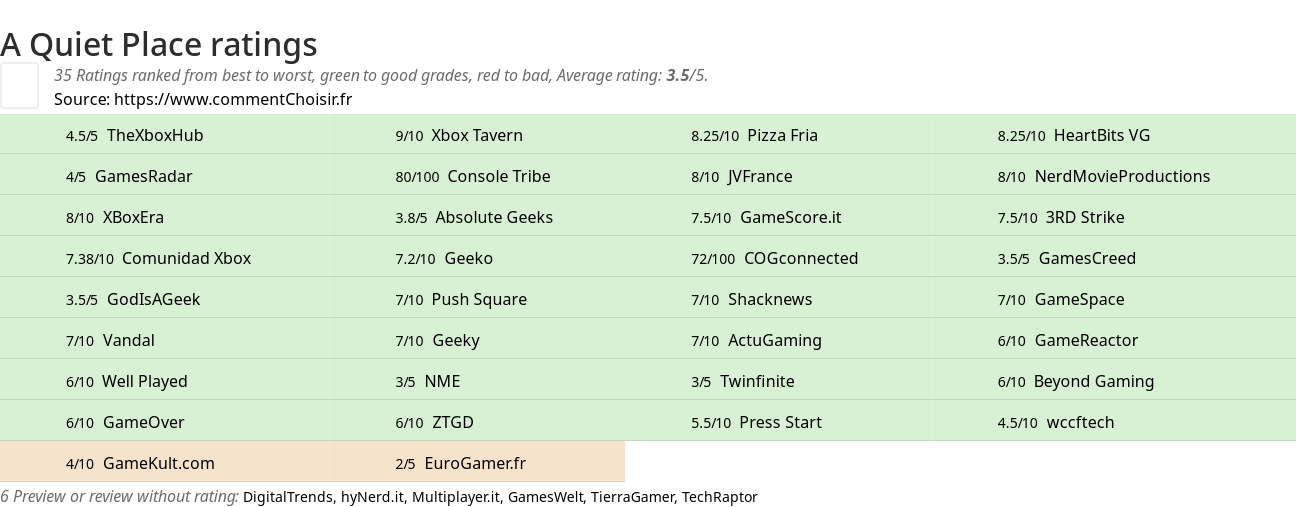Viewport: 1296px width, 507px height.
Task: Open the GameReactor 6/10 review
Action: [1114, 340]
